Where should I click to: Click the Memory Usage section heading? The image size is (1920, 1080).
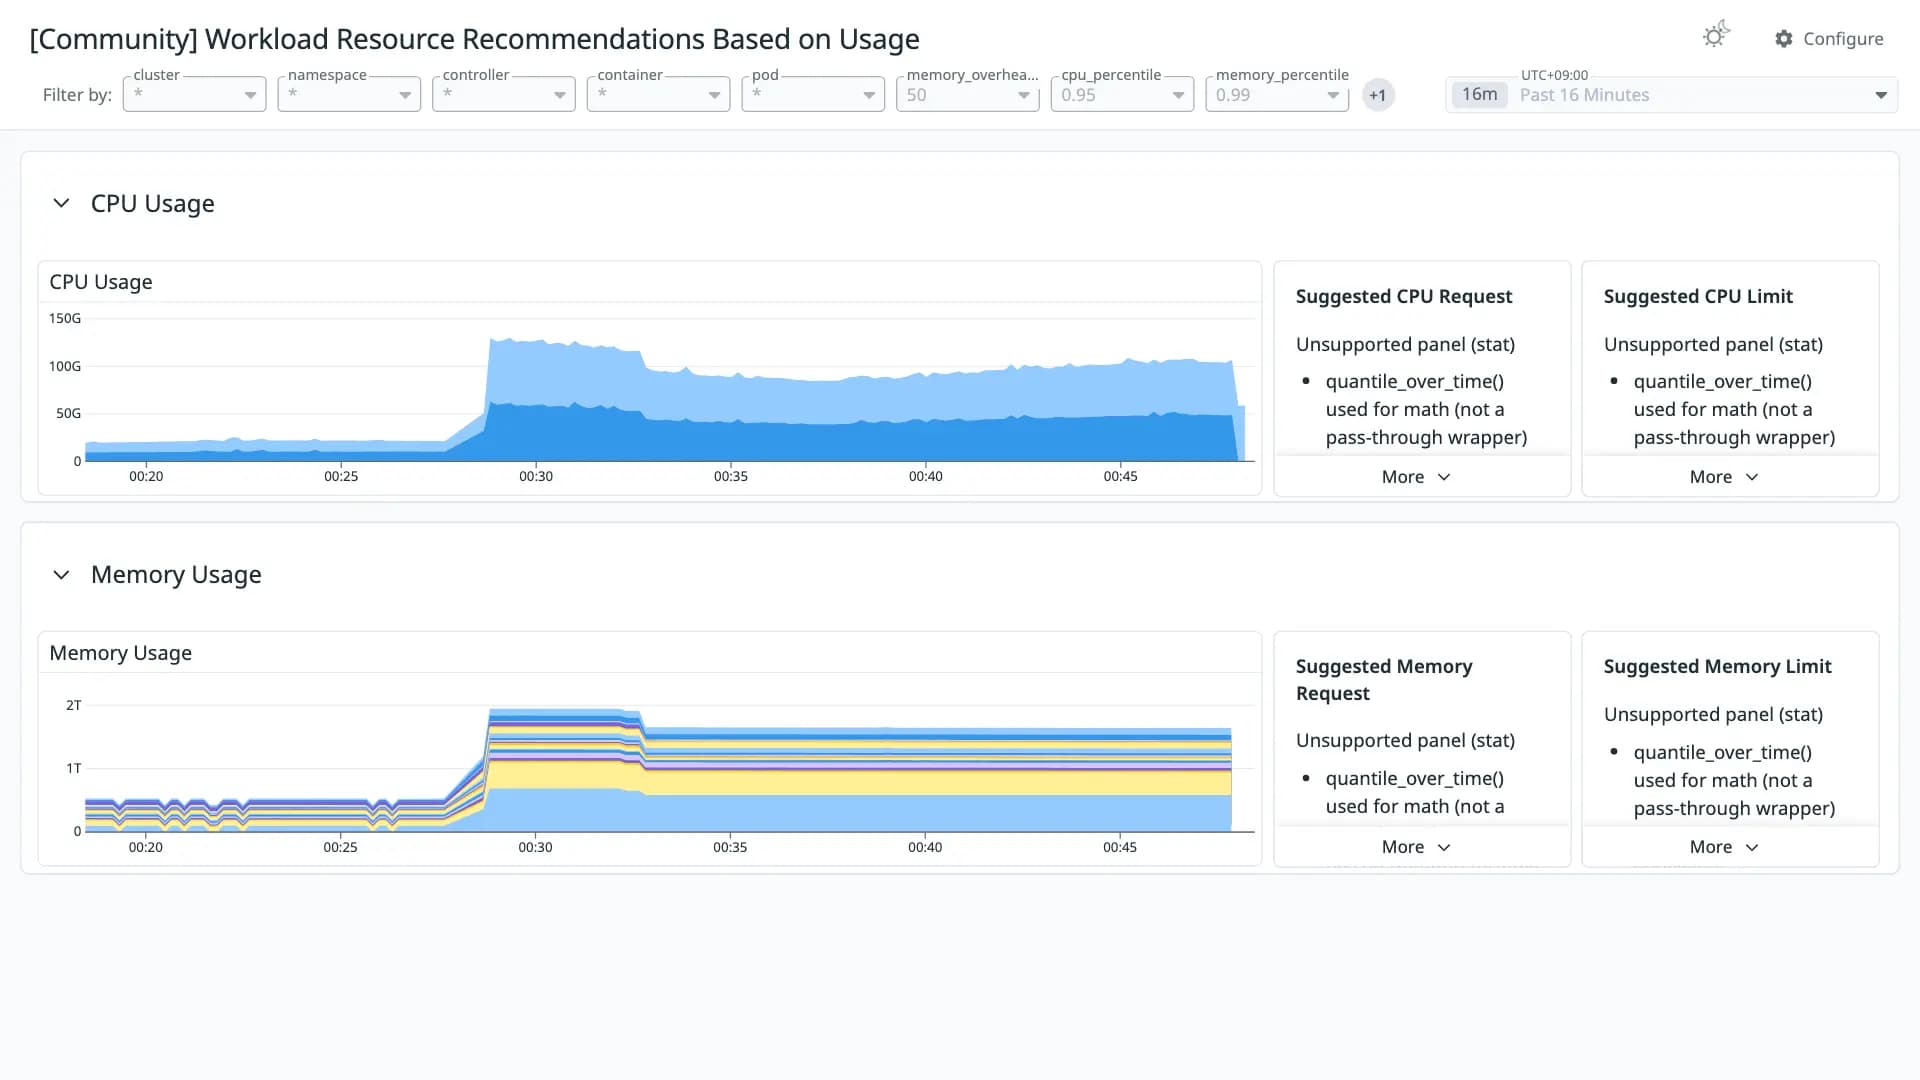tap(176, 575)
